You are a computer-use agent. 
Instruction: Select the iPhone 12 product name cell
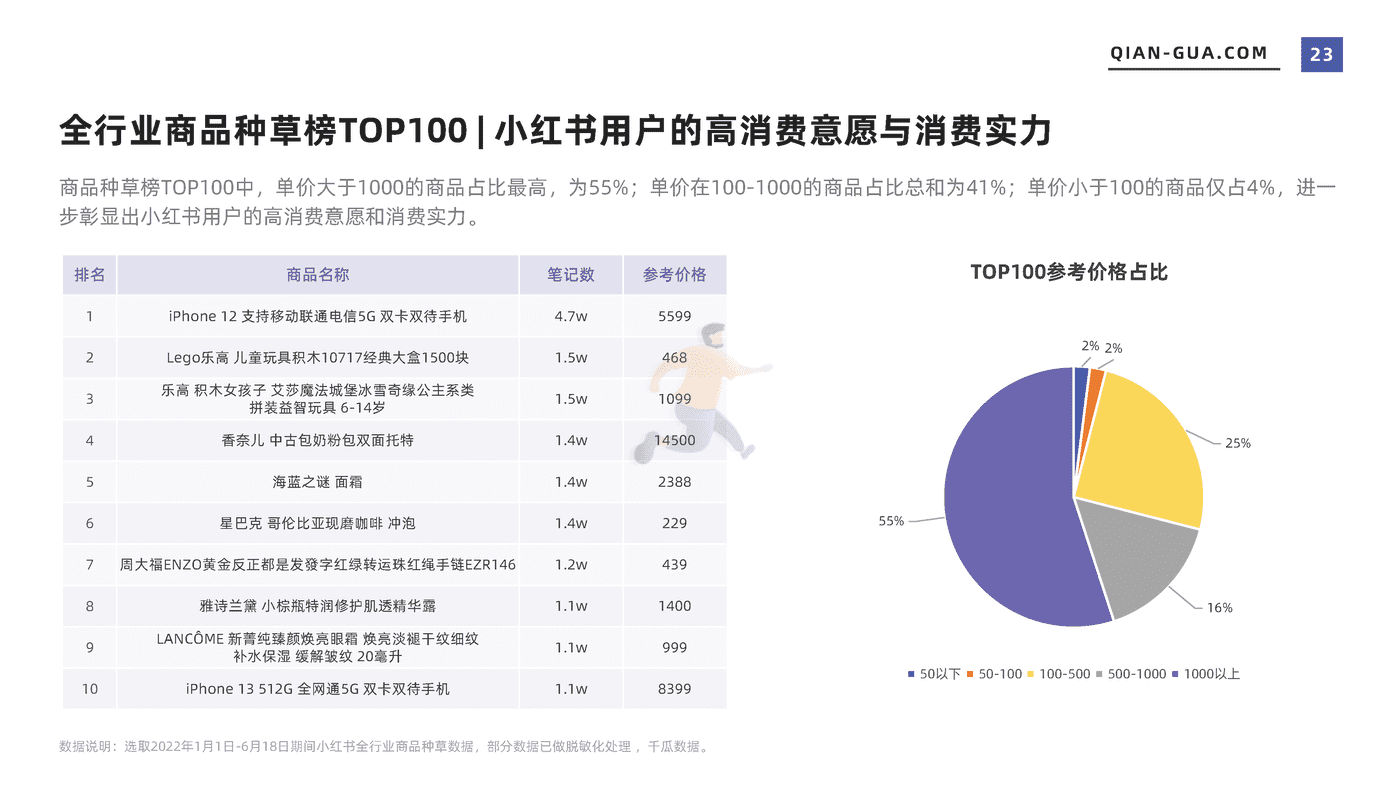point(318,316)
